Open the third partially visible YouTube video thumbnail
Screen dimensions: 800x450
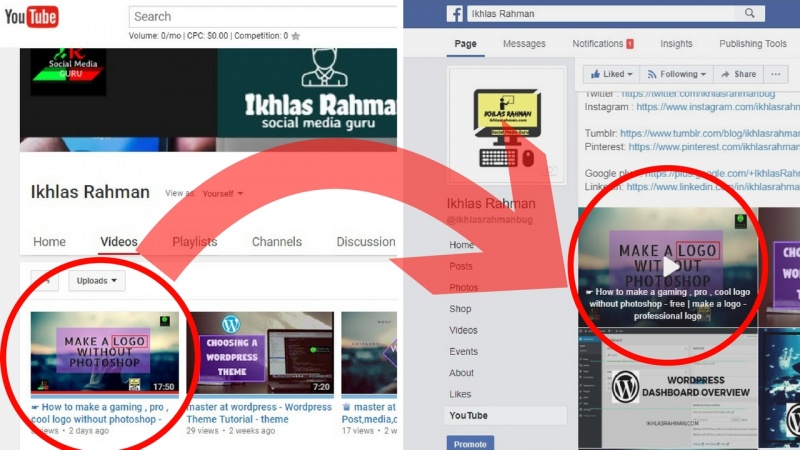coord(369,353)
